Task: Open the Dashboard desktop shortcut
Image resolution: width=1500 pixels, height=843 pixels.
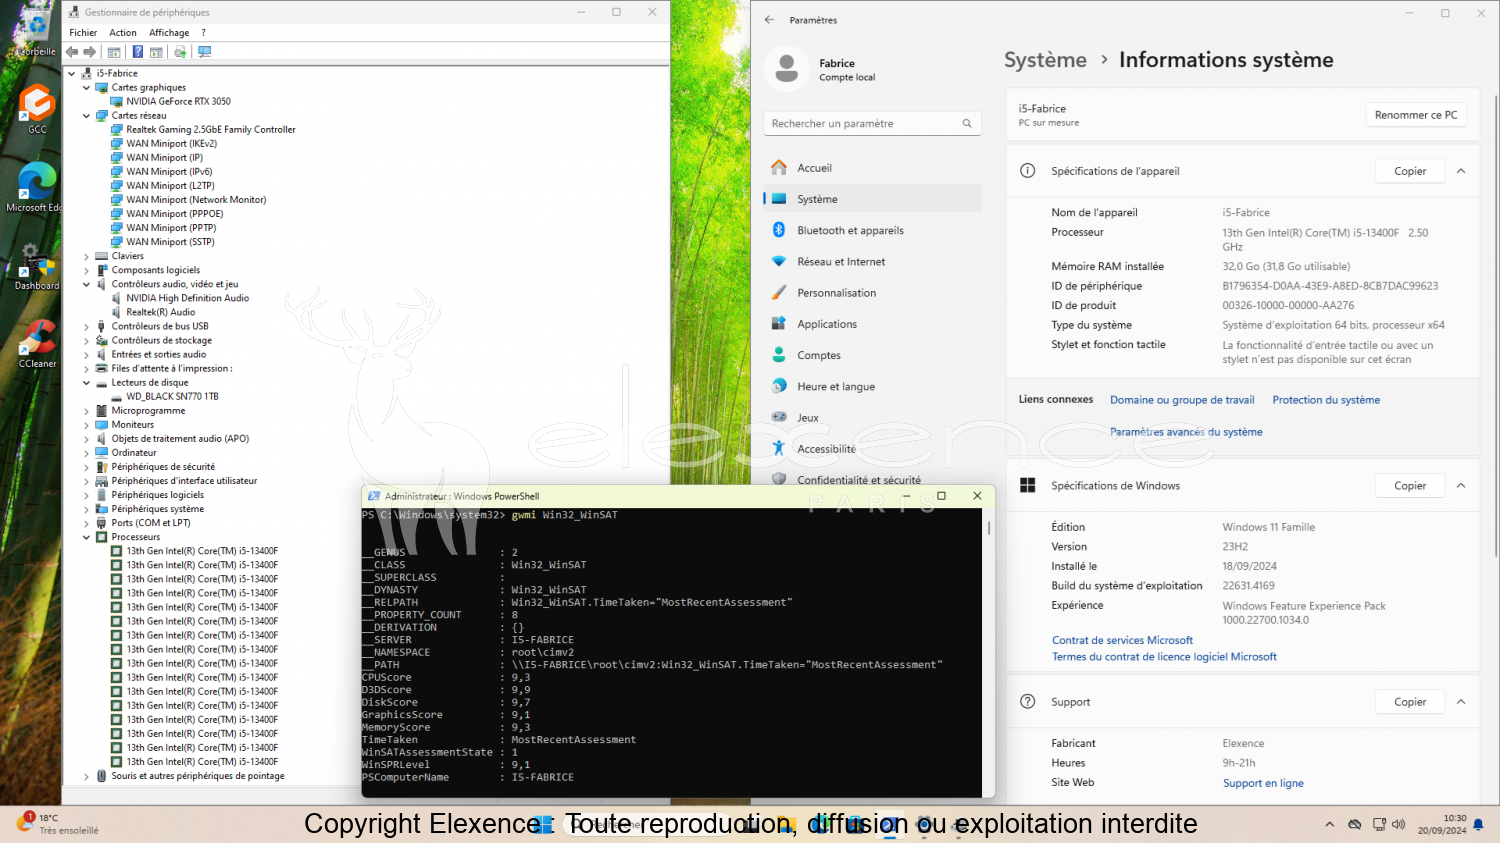Action: coord(37,266)
